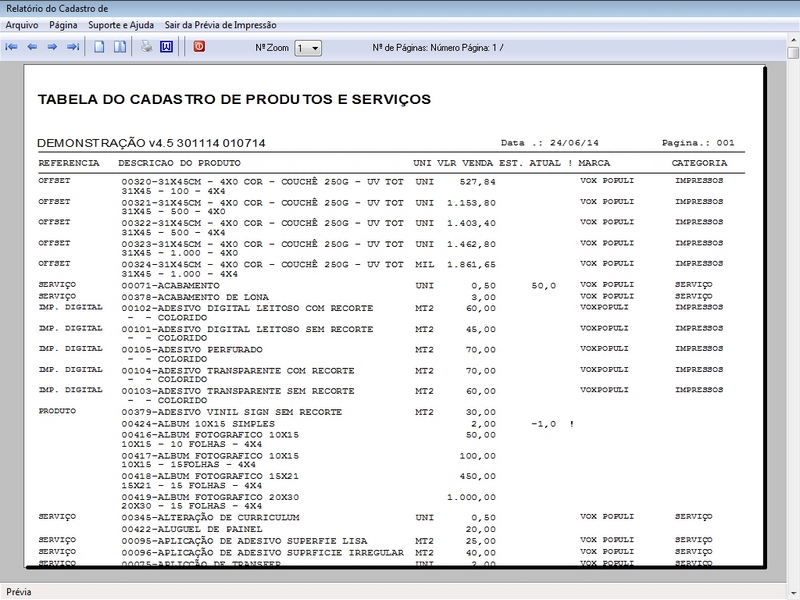Click the red power exit icon
The width and height of the screenshot is (800, 600).
[x=199, y=46]
